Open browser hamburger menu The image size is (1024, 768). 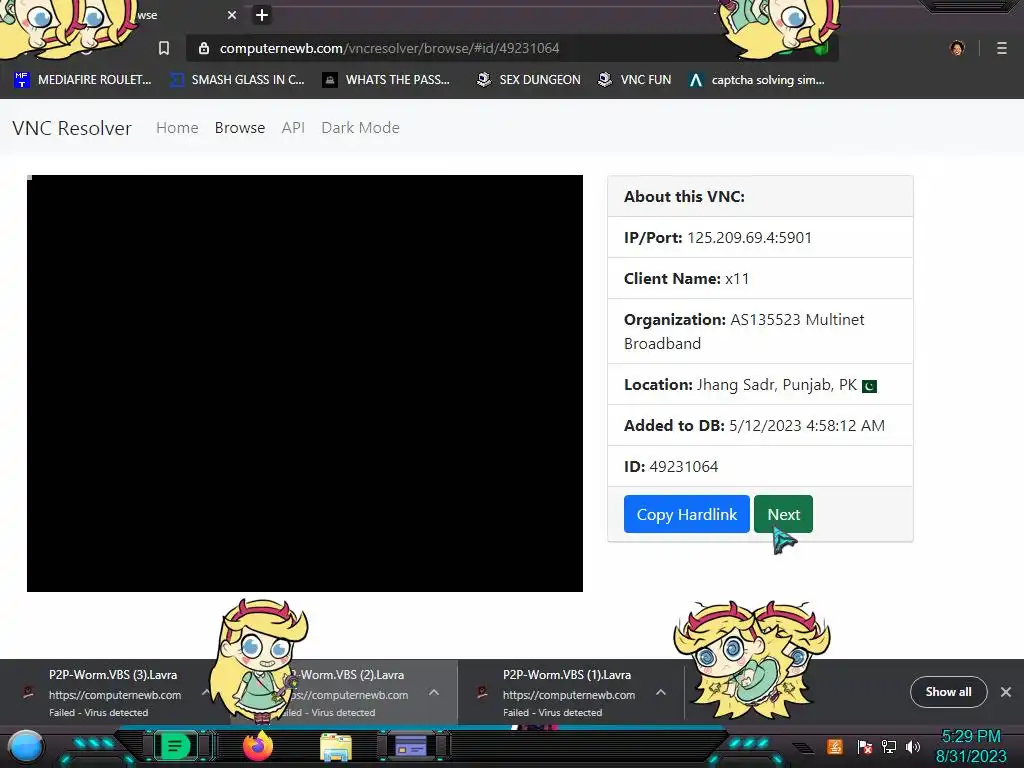coord(1002,48)
